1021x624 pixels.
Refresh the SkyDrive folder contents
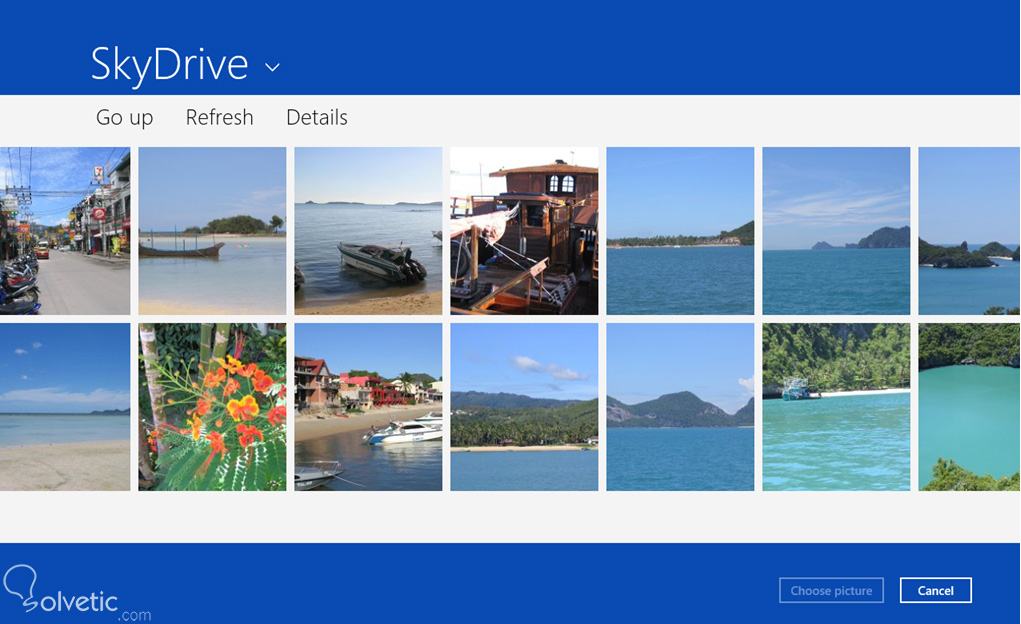(219, 117)
